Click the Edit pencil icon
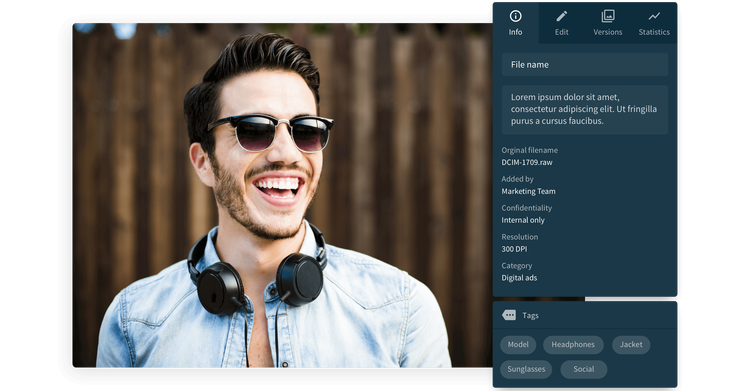 coord(562,16)
